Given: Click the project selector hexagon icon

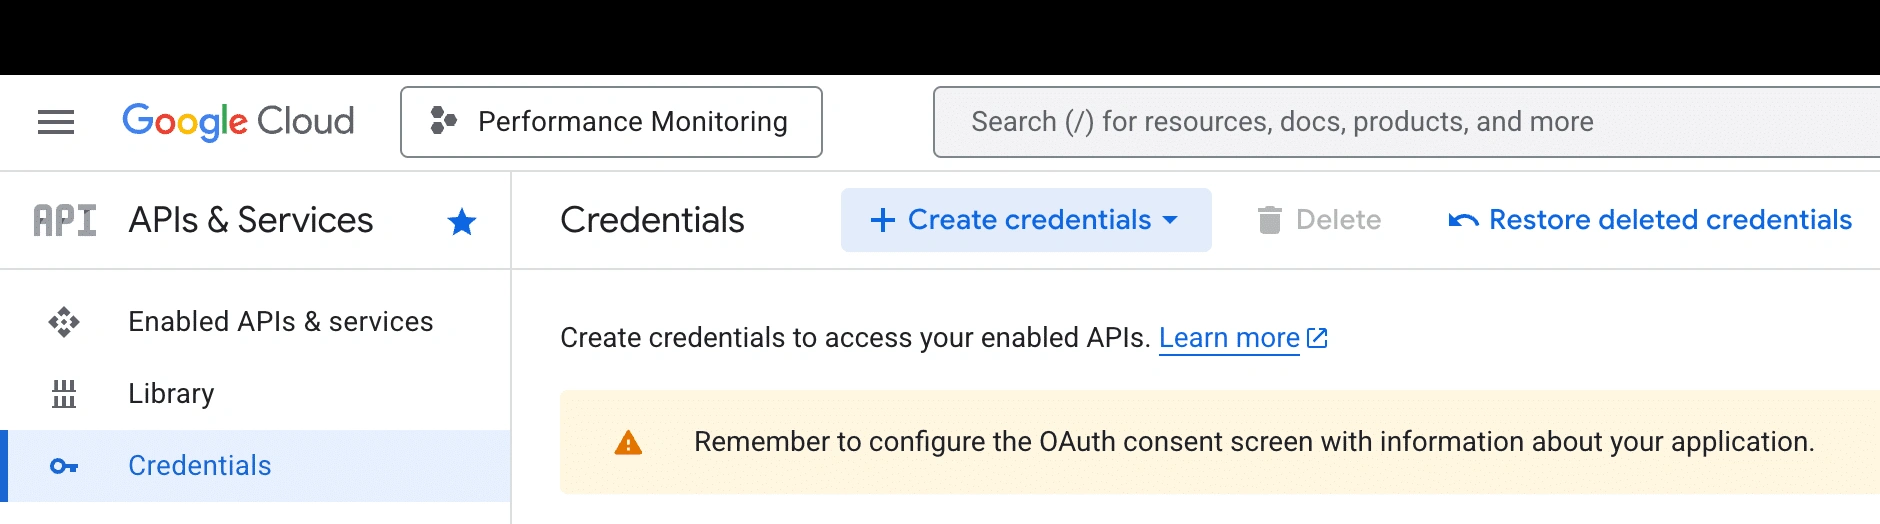Looking at the screenshot, I should tap(443, 121).
